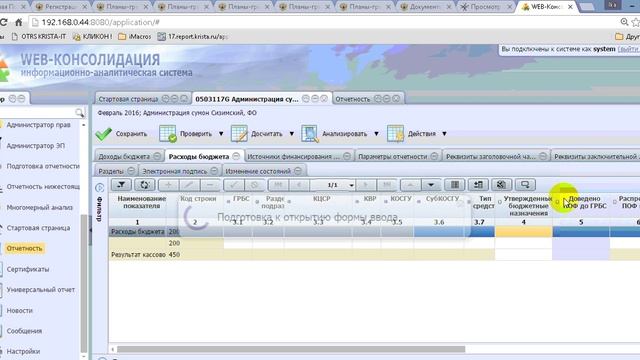Screen dimensions: 640x360
Task: Open Многомерный анализ in sidebar
Action: click(39, 207)
